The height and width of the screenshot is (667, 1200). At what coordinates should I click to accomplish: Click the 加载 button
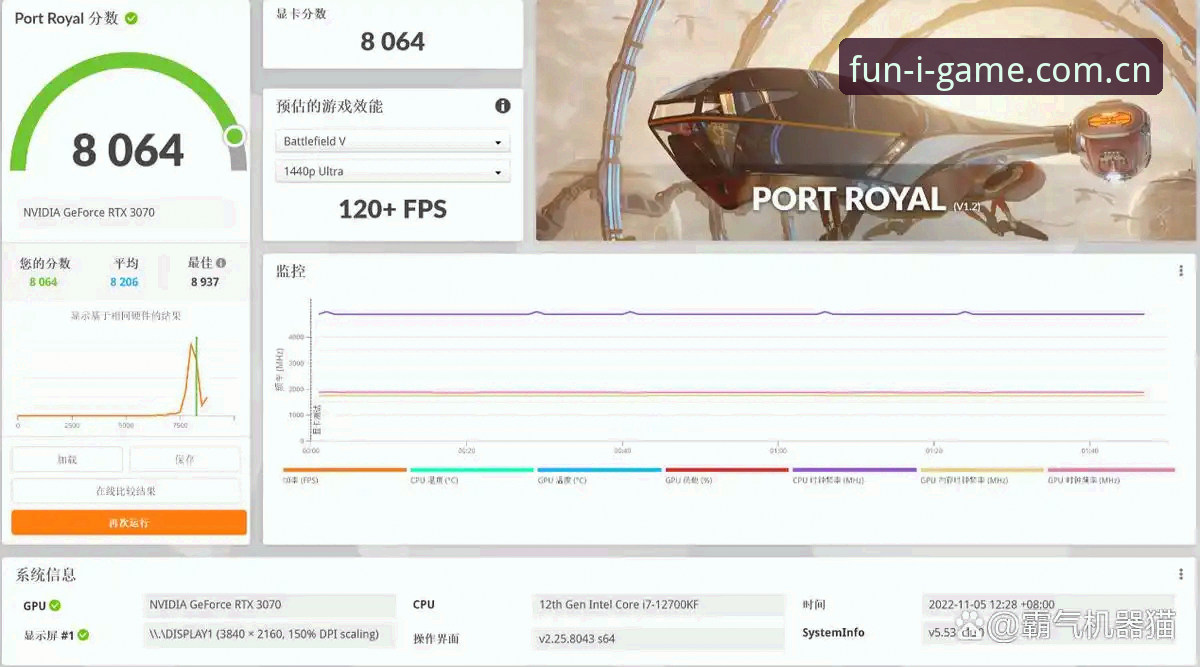[x=67, y=459]
